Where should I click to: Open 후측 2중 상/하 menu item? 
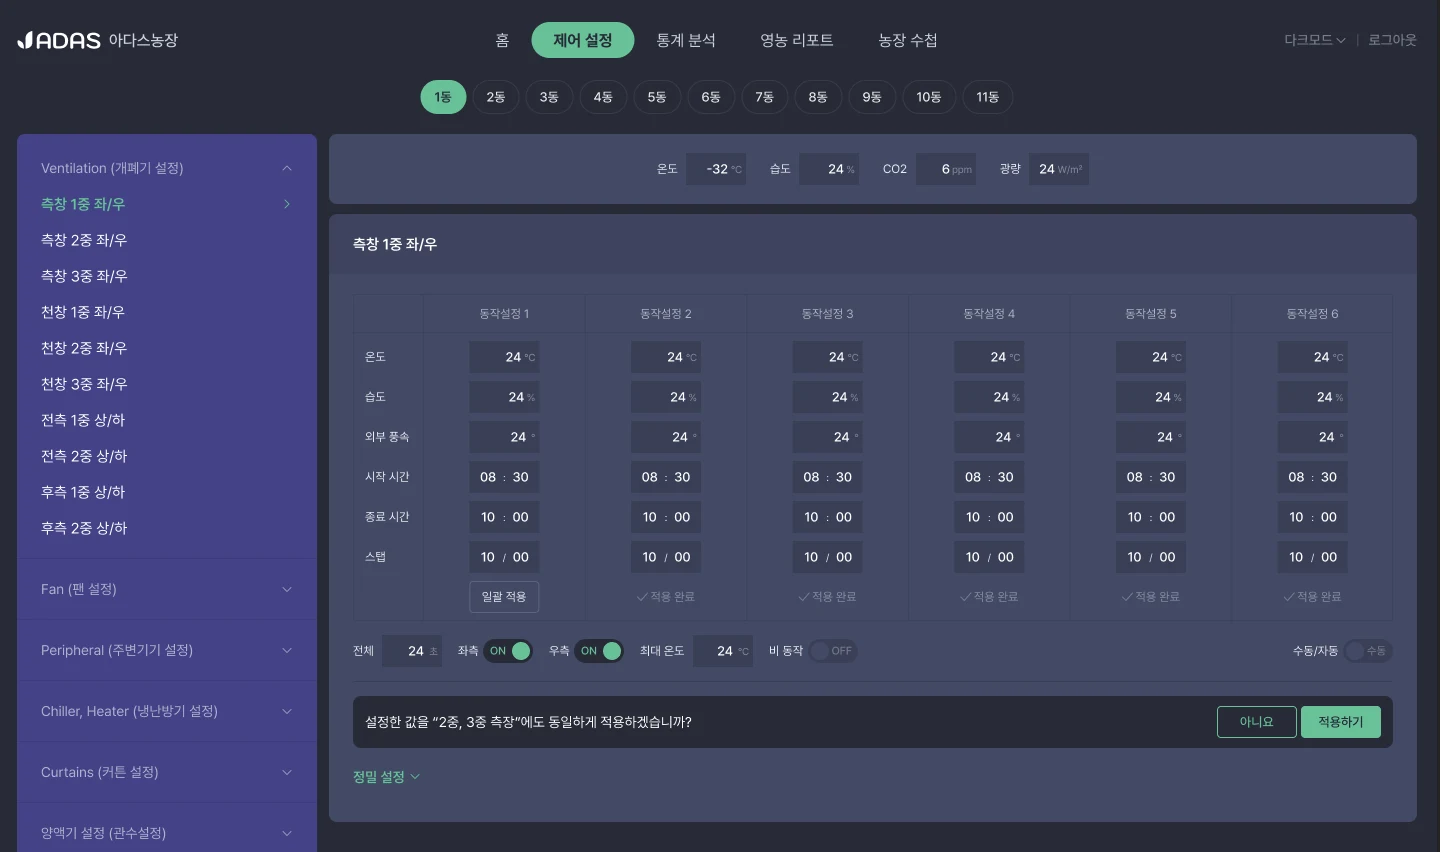pyautogui.click(x=84, y=528)
